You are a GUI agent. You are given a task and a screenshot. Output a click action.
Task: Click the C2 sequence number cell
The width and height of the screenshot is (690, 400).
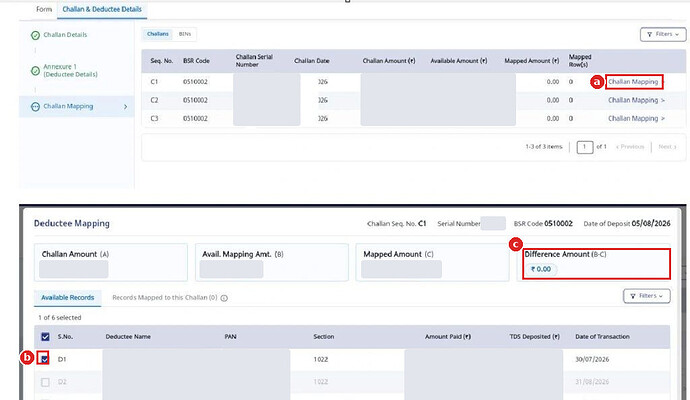tap(154, 100)
